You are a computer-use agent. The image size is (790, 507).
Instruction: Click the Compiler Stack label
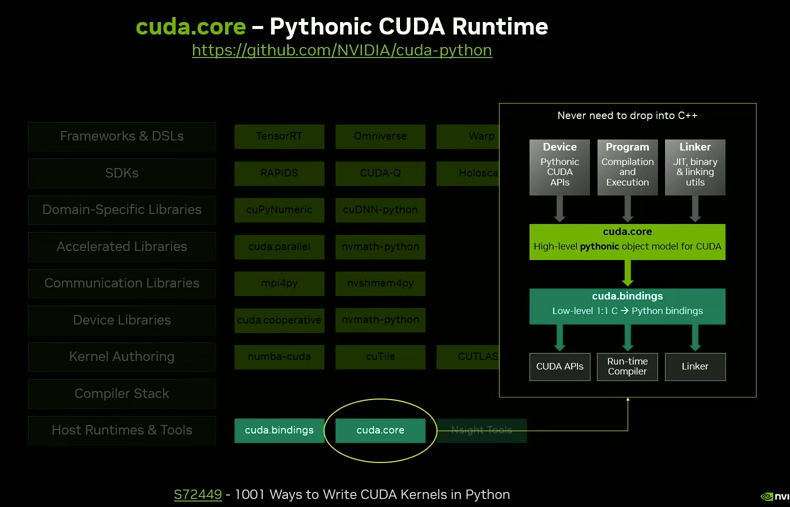click(122, 394)
